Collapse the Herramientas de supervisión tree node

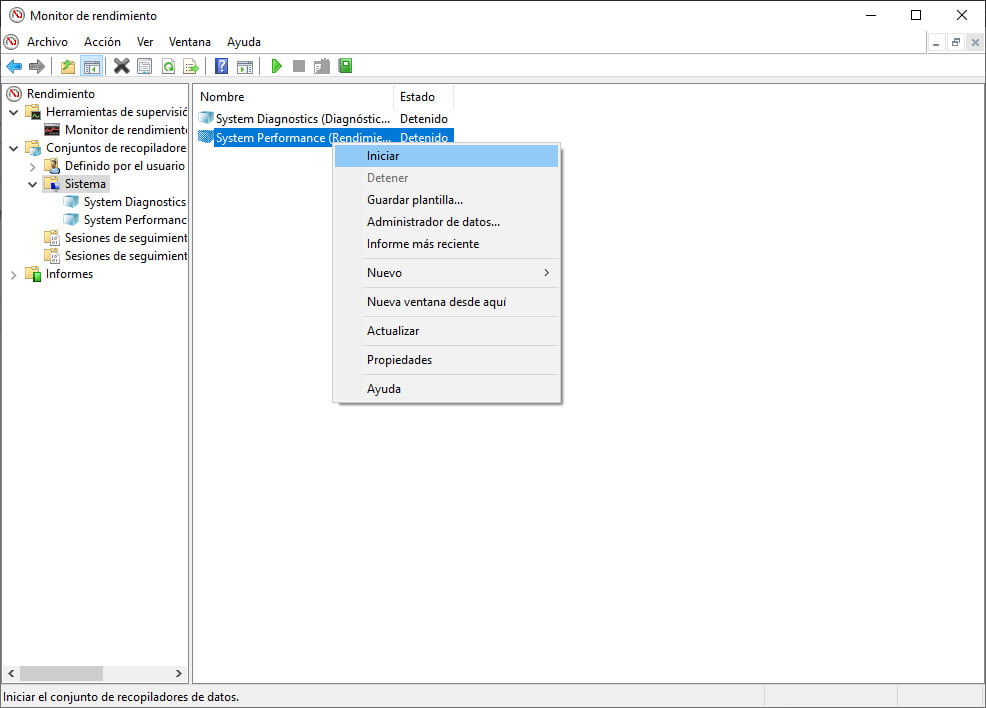(13, 113)
